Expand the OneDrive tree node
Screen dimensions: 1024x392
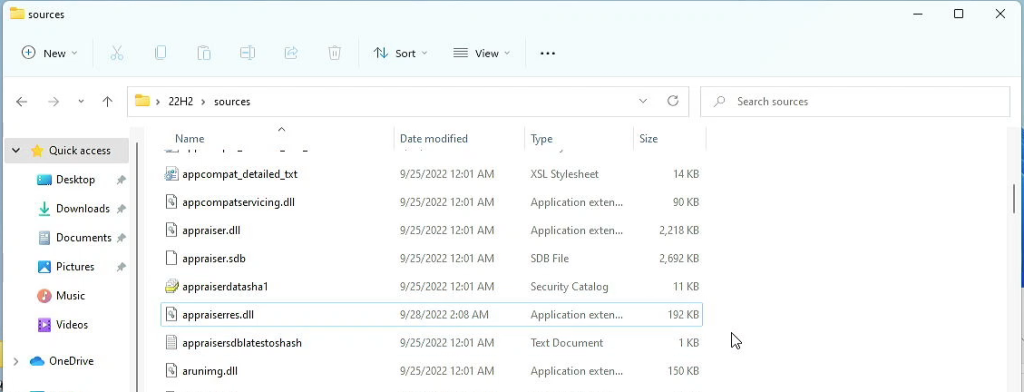pos(16,361)
